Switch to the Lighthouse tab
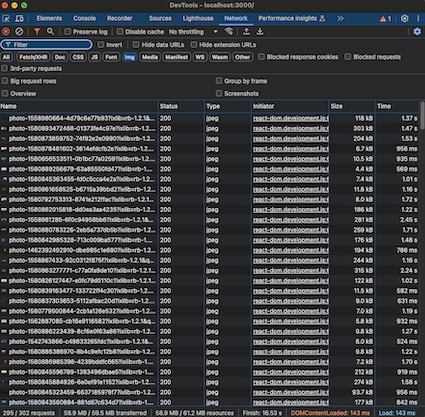Image resolution: width=425 pixels, height=417 pixels. (x=198, y=19)
